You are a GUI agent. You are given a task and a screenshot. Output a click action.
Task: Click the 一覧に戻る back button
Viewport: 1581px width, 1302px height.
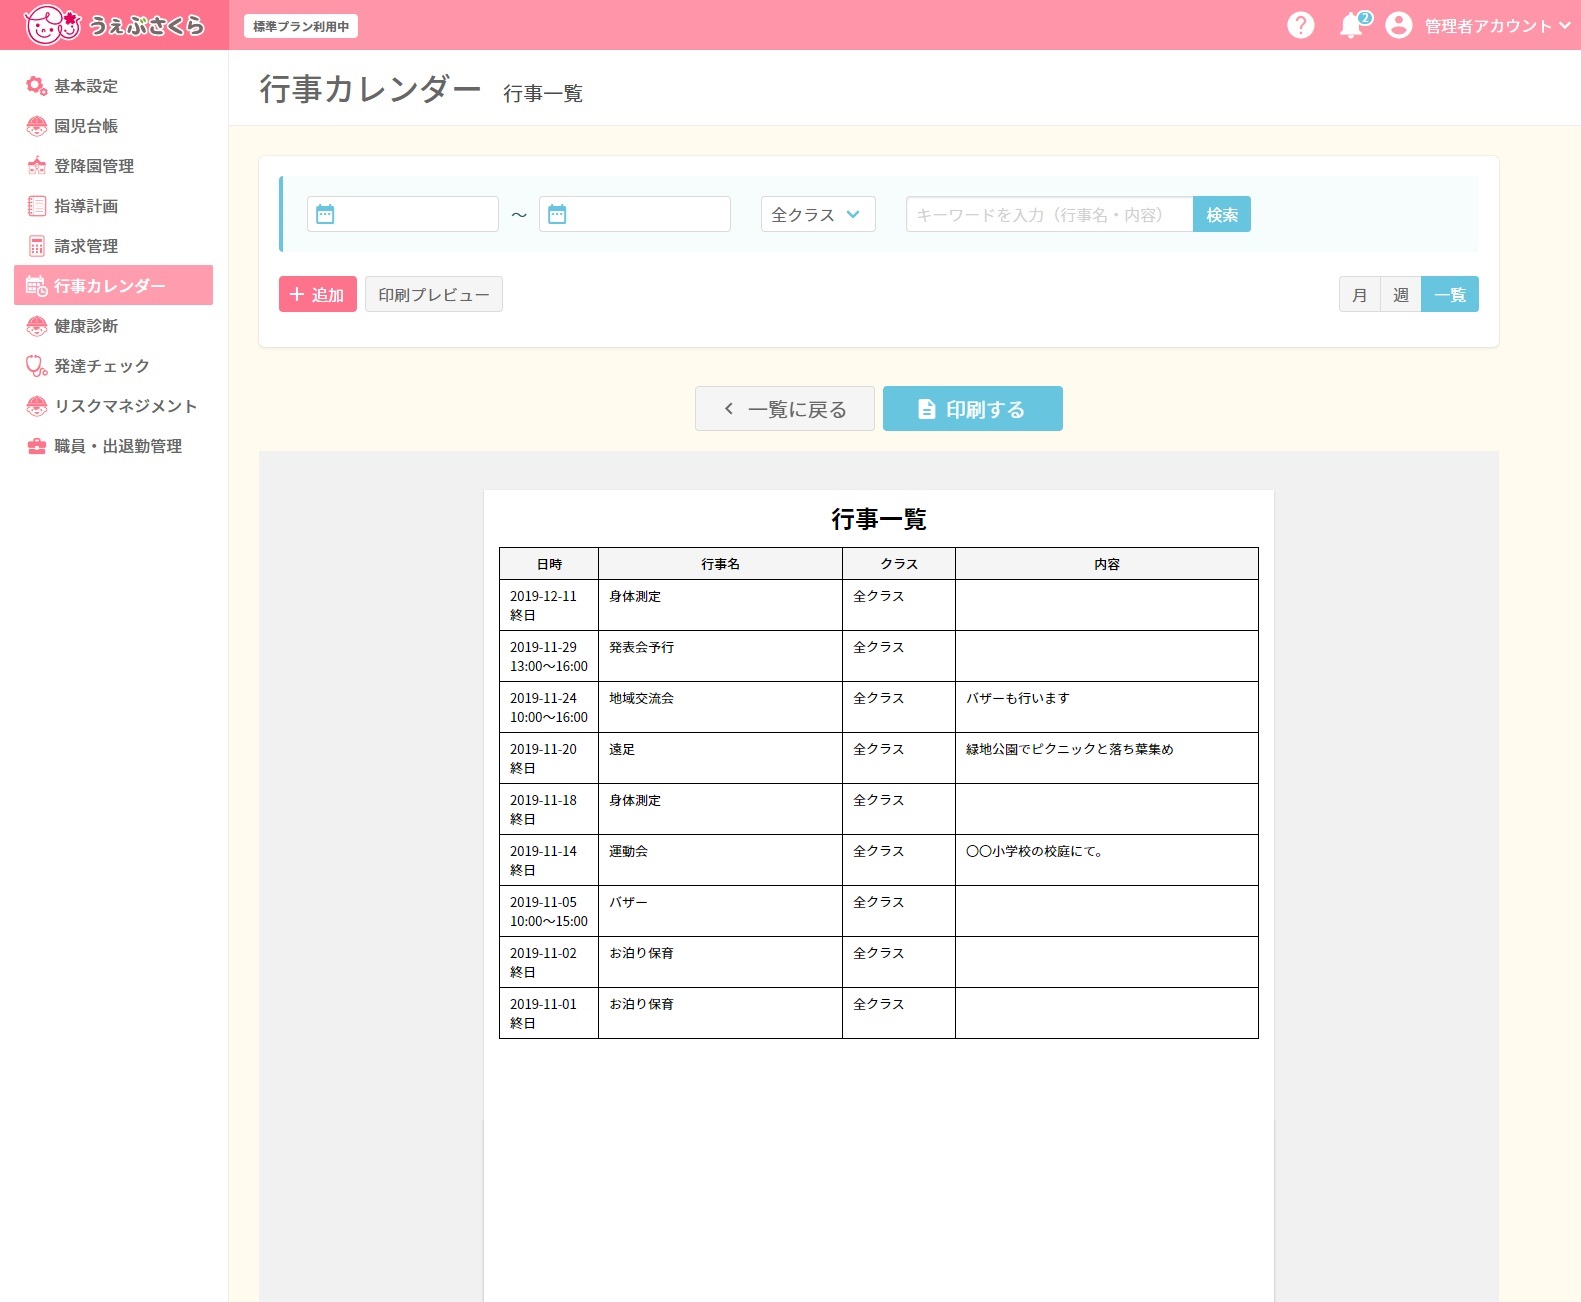(785, 408)
